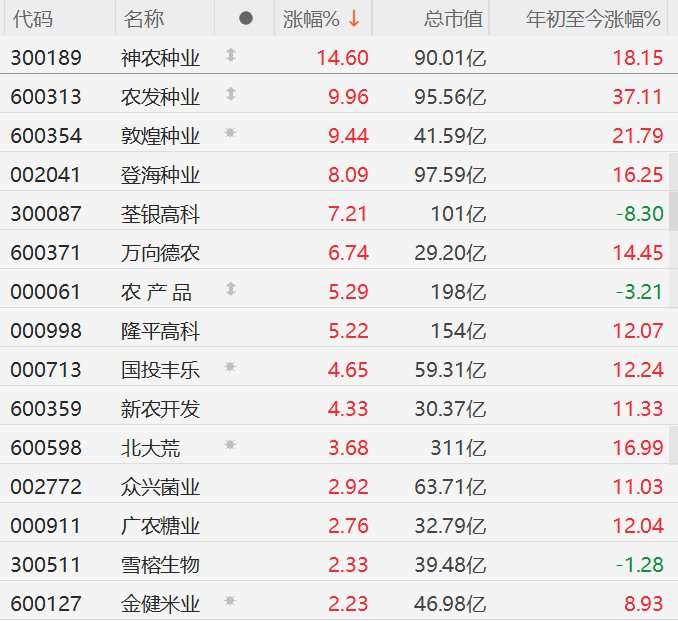
Task: Click stock code 600354
Action: point(46,136)
